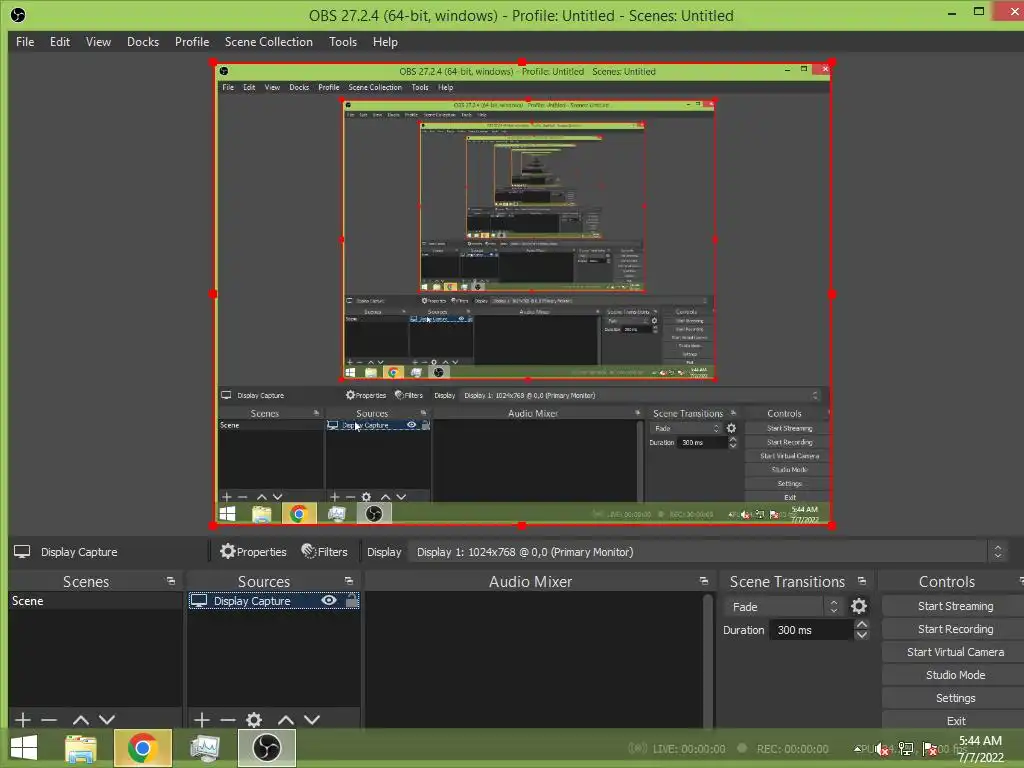Open the Tools menu
The height and width of the screenshot is (768, 1024).
point(343,42)
